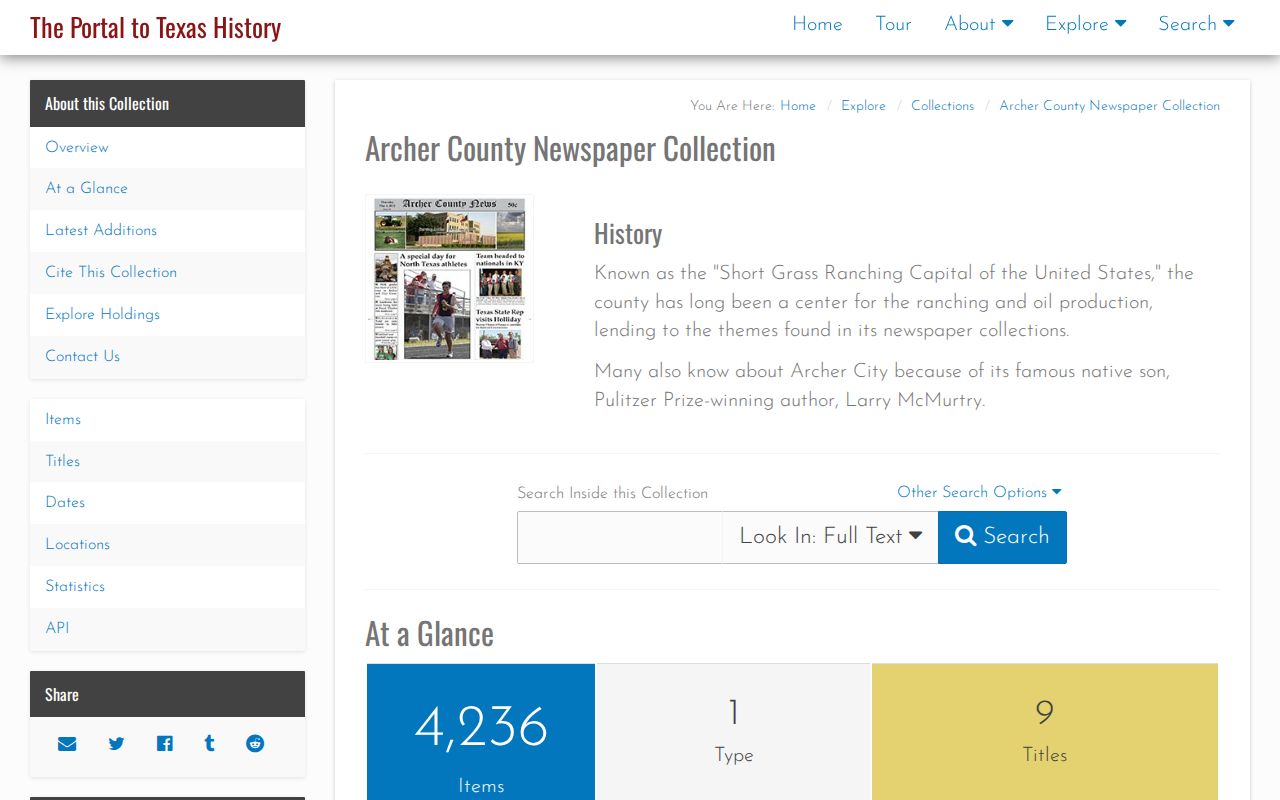Open the 1 Type tile
Viewport: 1280px width, 800px height.
734,732
